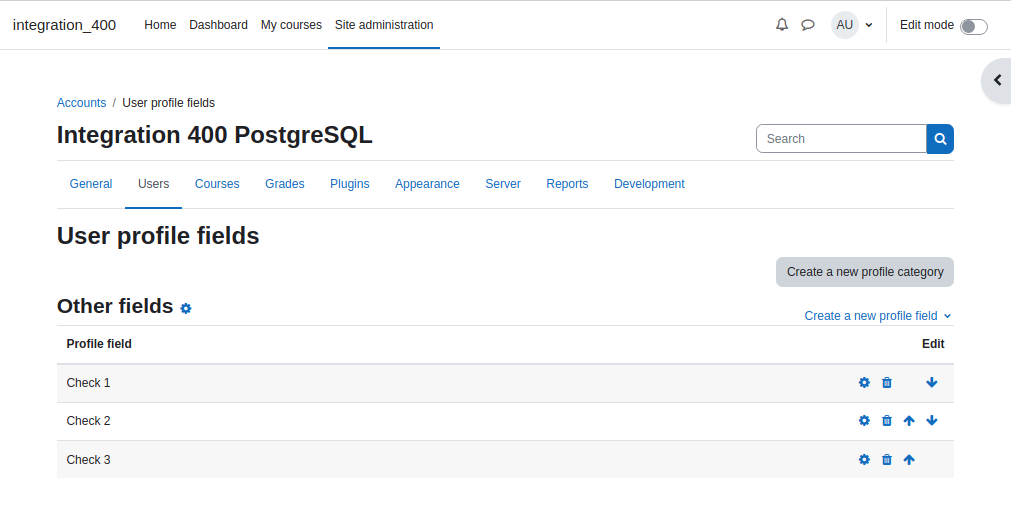Click User profile fields breadcrumb text
The height and width of the screenshot is (532, 1011).
coord(169,103)
